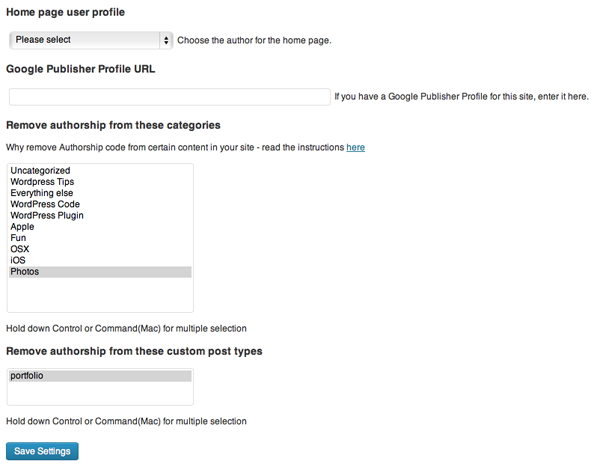The image size is (600, 470).
Task: Open the home page author dropdown
Action: coord(90,40)
